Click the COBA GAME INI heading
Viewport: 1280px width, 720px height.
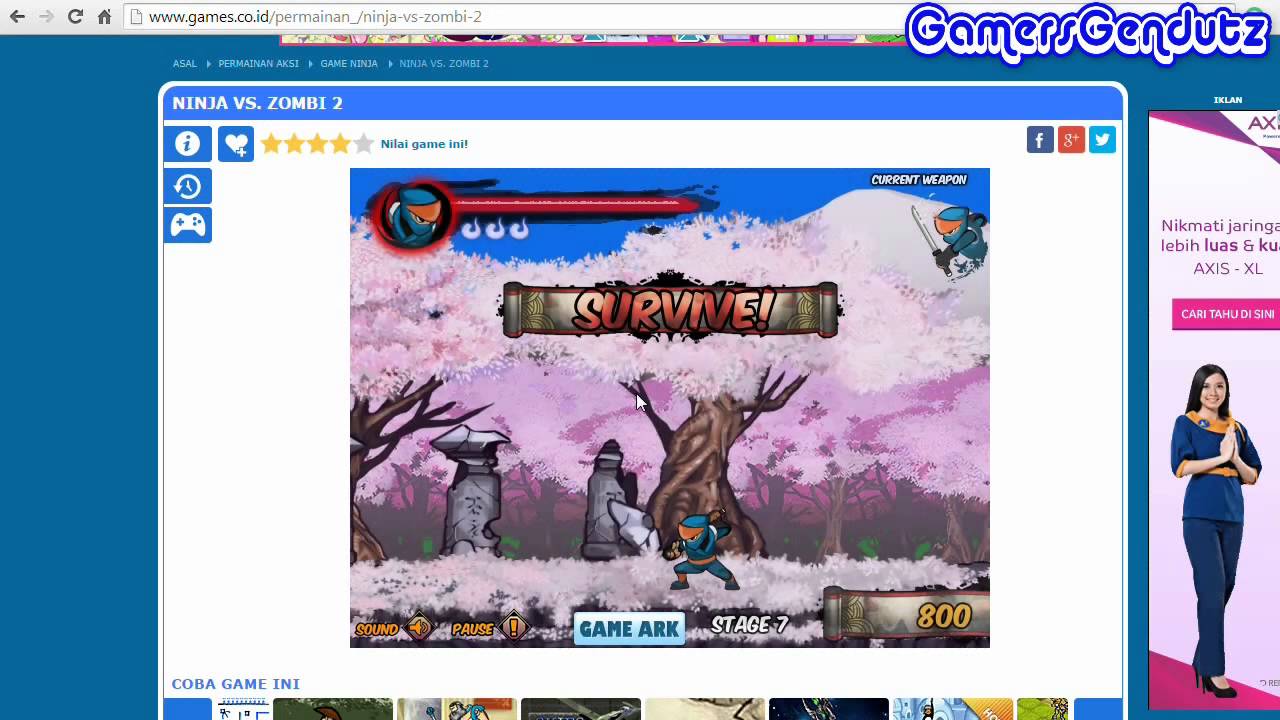click(x=236, y=684)
